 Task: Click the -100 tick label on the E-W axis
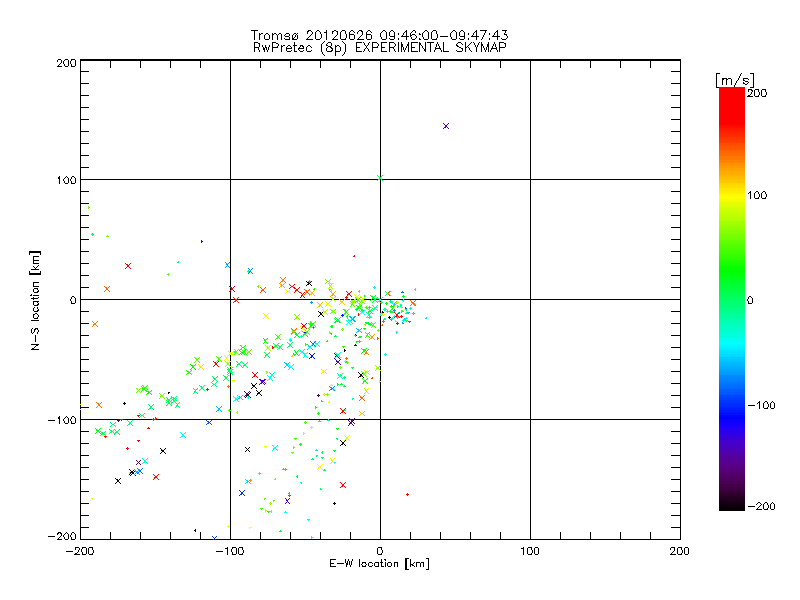(x=229, y=551)
